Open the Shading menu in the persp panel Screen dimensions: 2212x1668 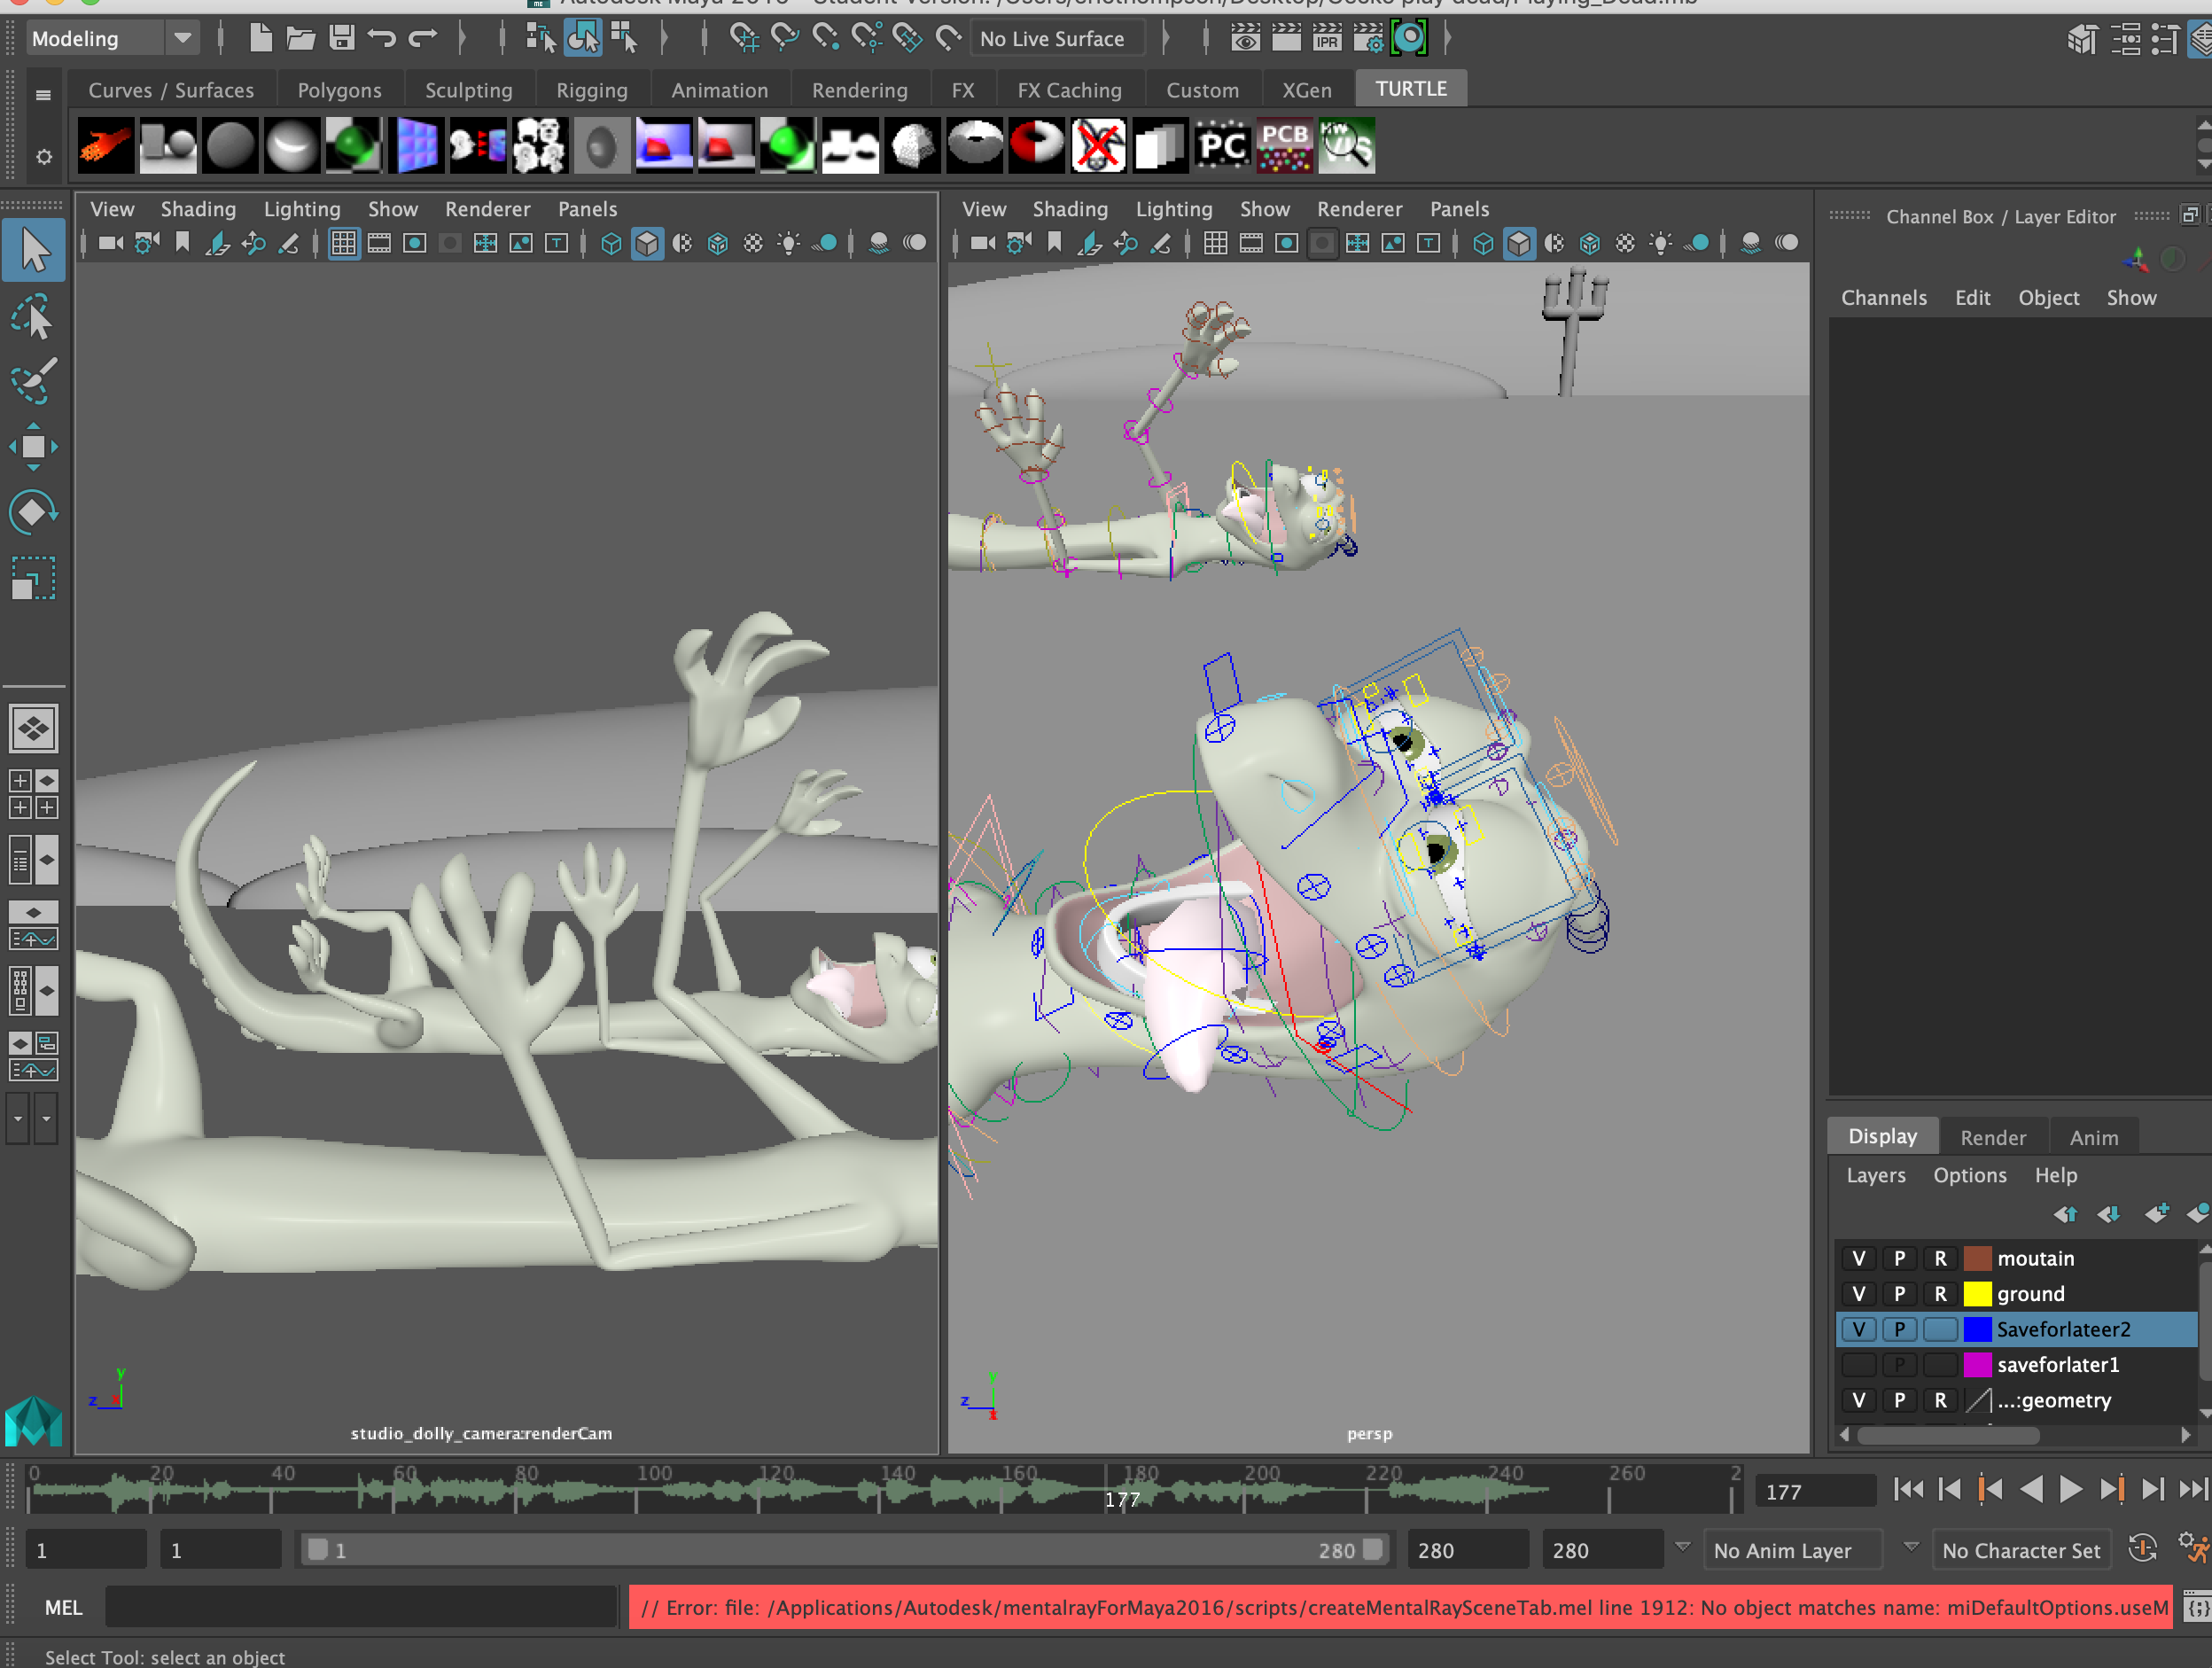1070,209
